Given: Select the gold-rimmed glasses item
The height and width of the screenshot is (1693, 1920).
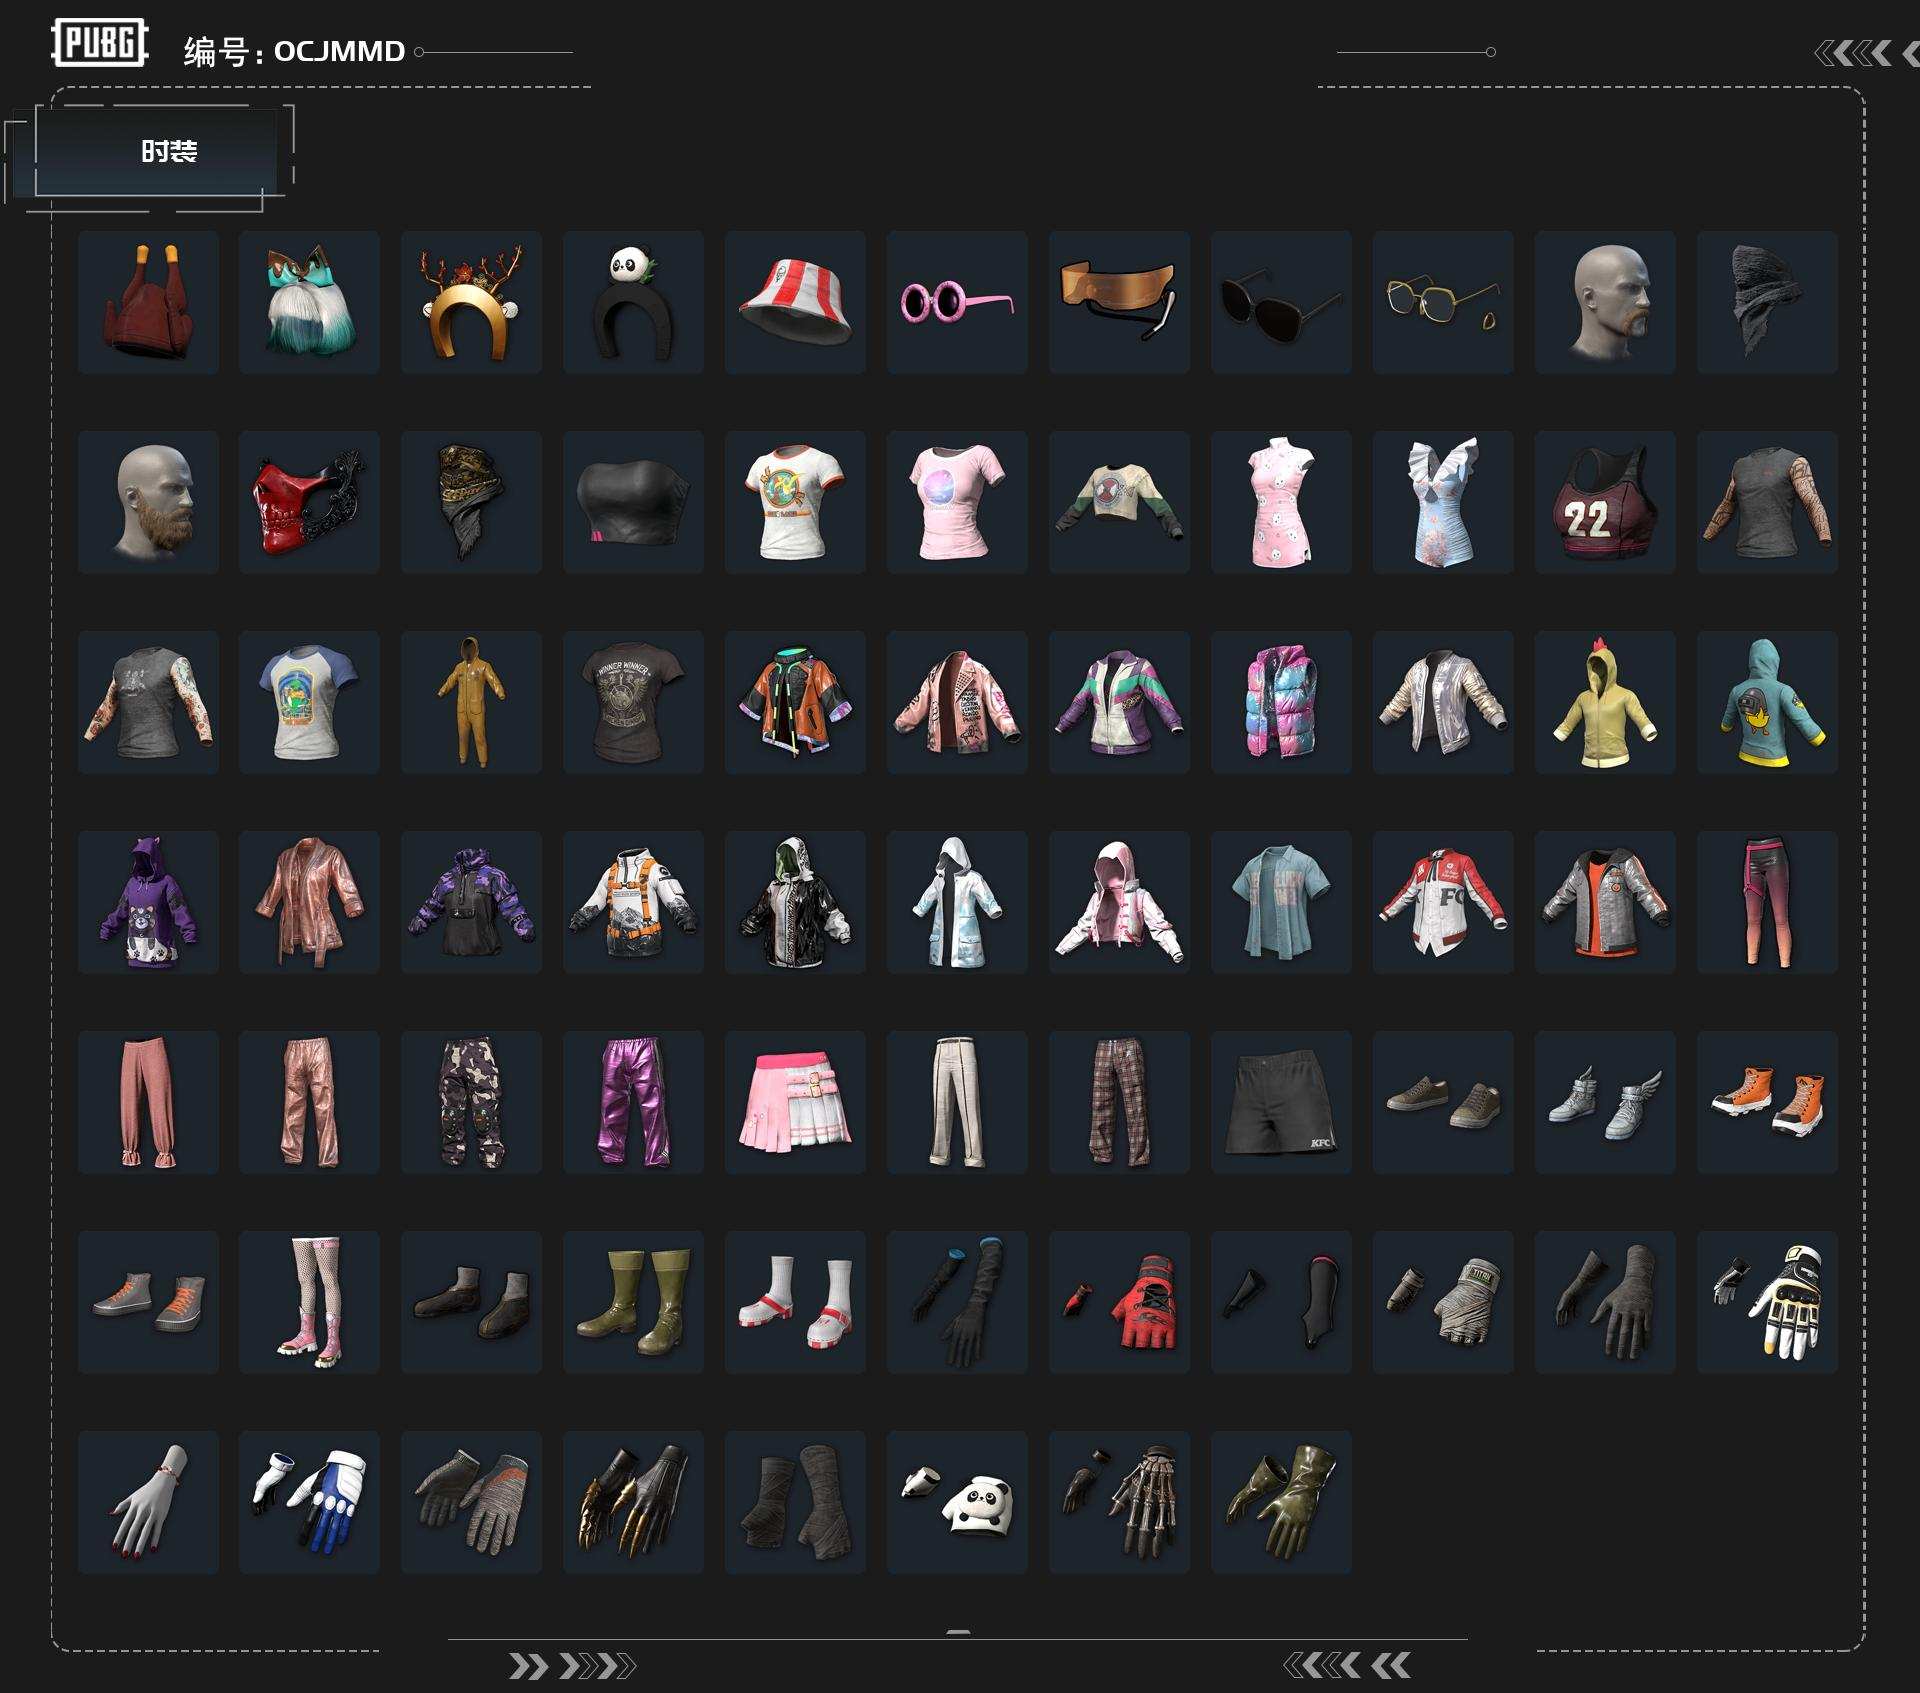Looking at the screenshot, I should tap(1444, 302).
